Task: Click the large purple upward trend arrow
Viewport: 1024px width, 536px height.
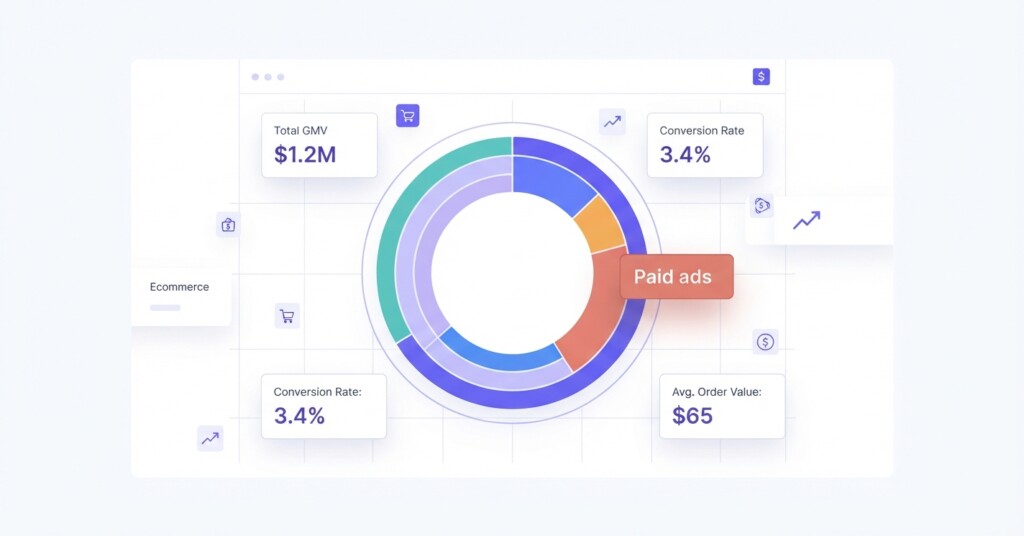Action: tap(807, 221)
